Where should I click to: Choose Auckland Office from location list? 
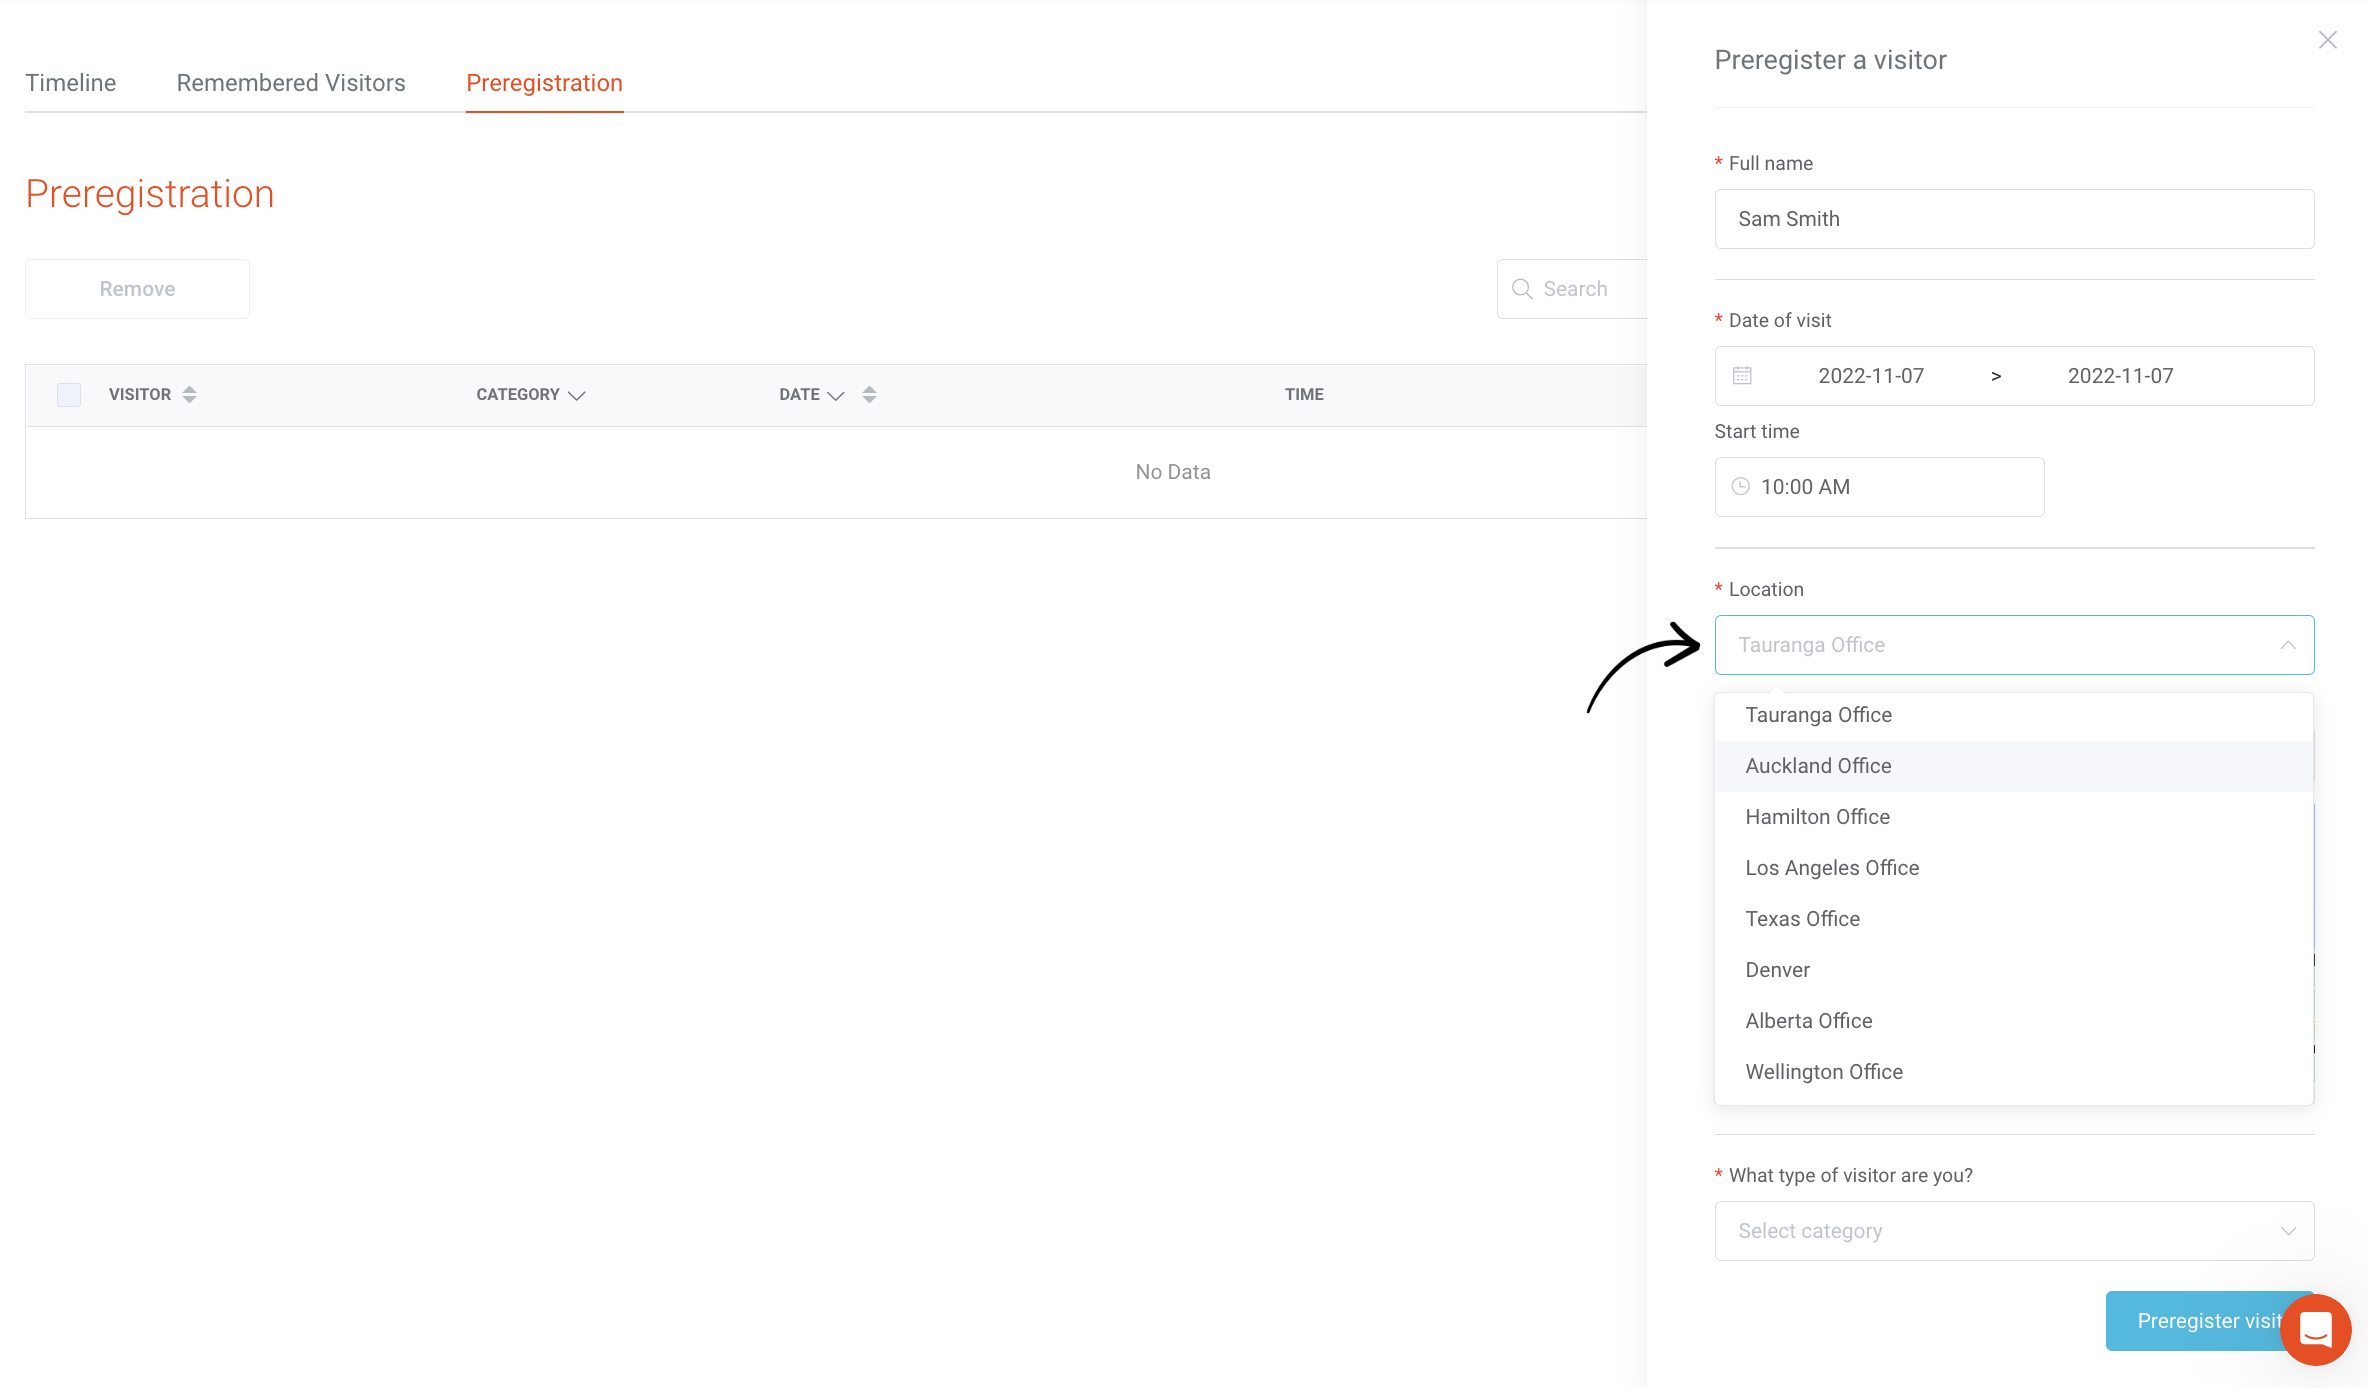click(1818, 766)
